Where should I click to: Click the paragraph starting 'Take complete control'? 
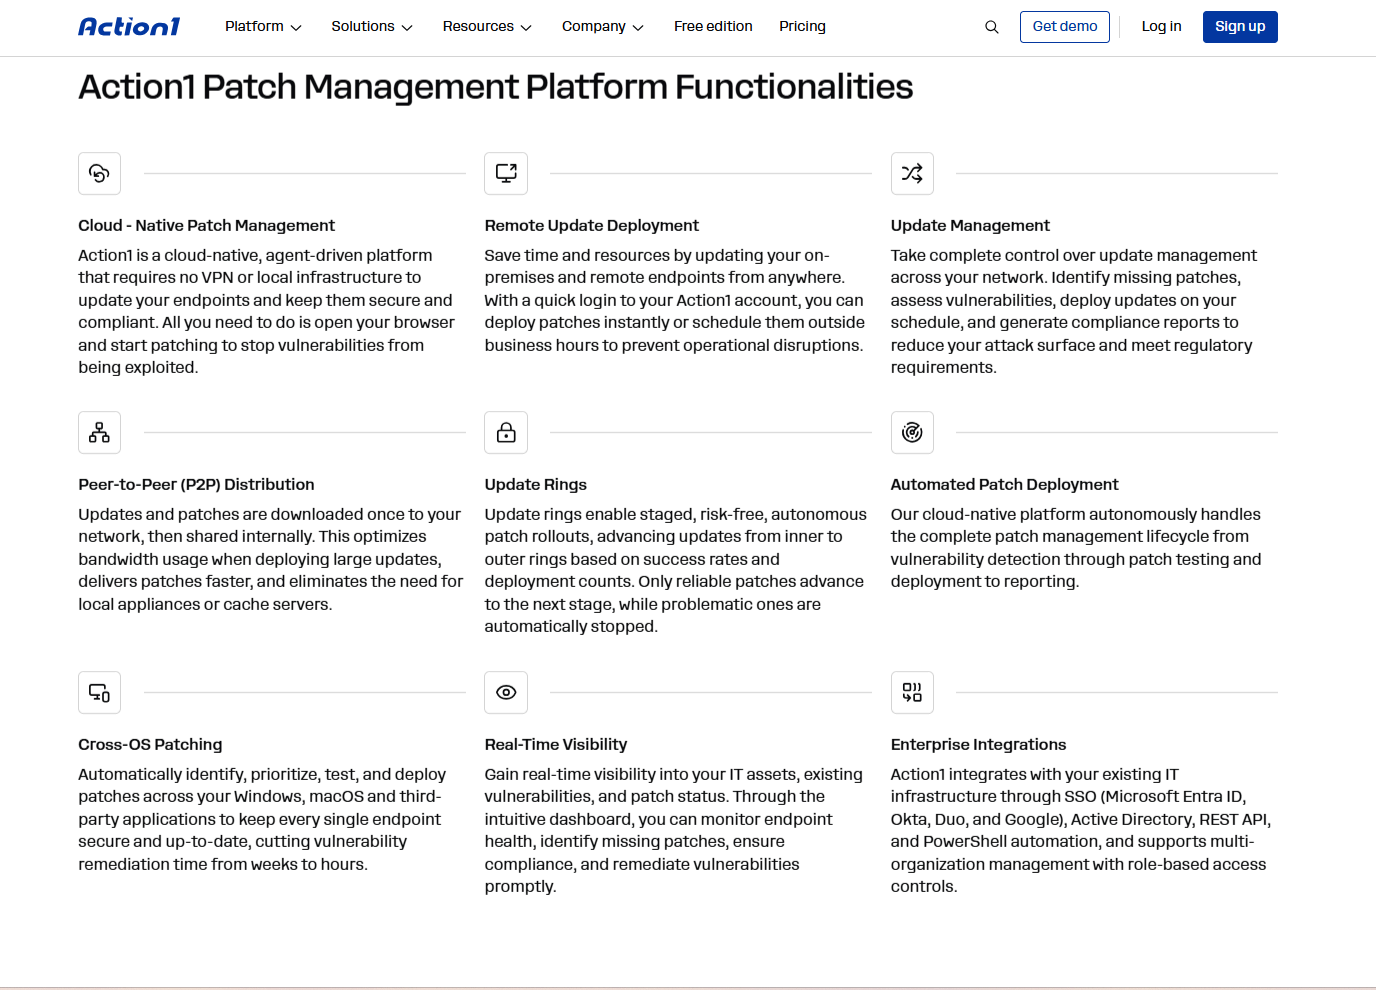click(1074, 312)
